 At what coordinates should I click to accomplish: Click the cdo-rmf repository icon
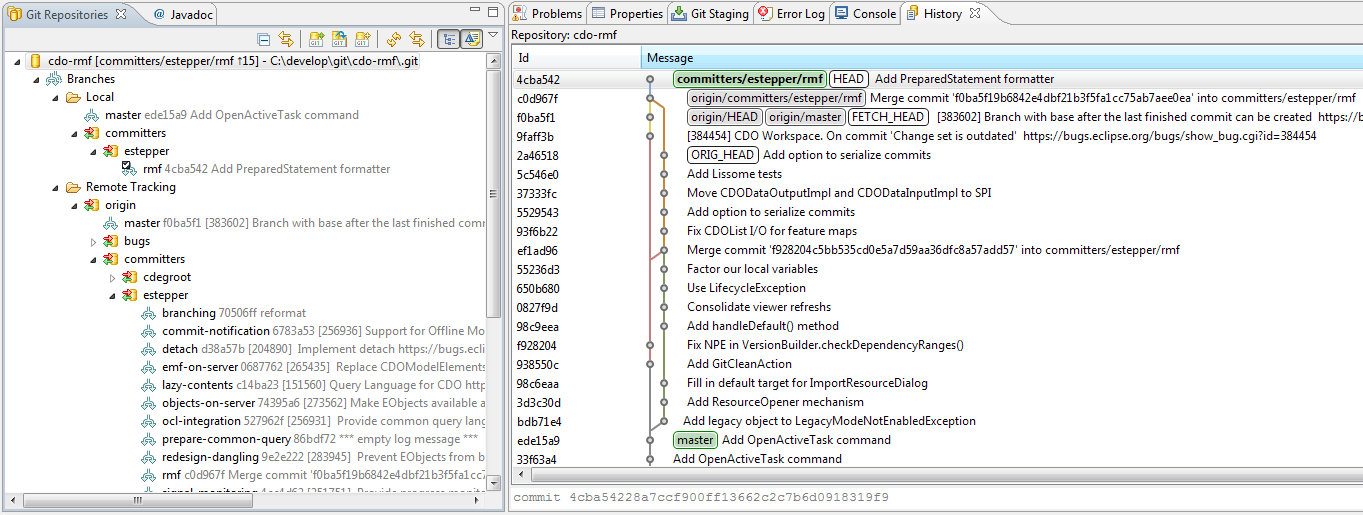(x=36, y=61)
